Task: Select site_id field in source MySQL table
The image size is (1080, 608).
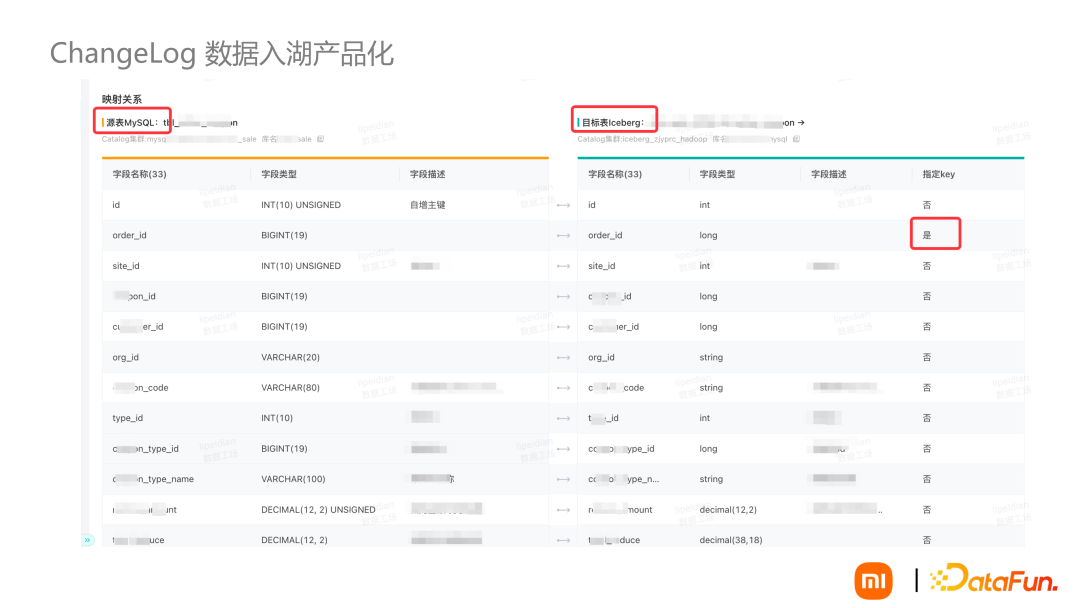Action: click(126, 266)
